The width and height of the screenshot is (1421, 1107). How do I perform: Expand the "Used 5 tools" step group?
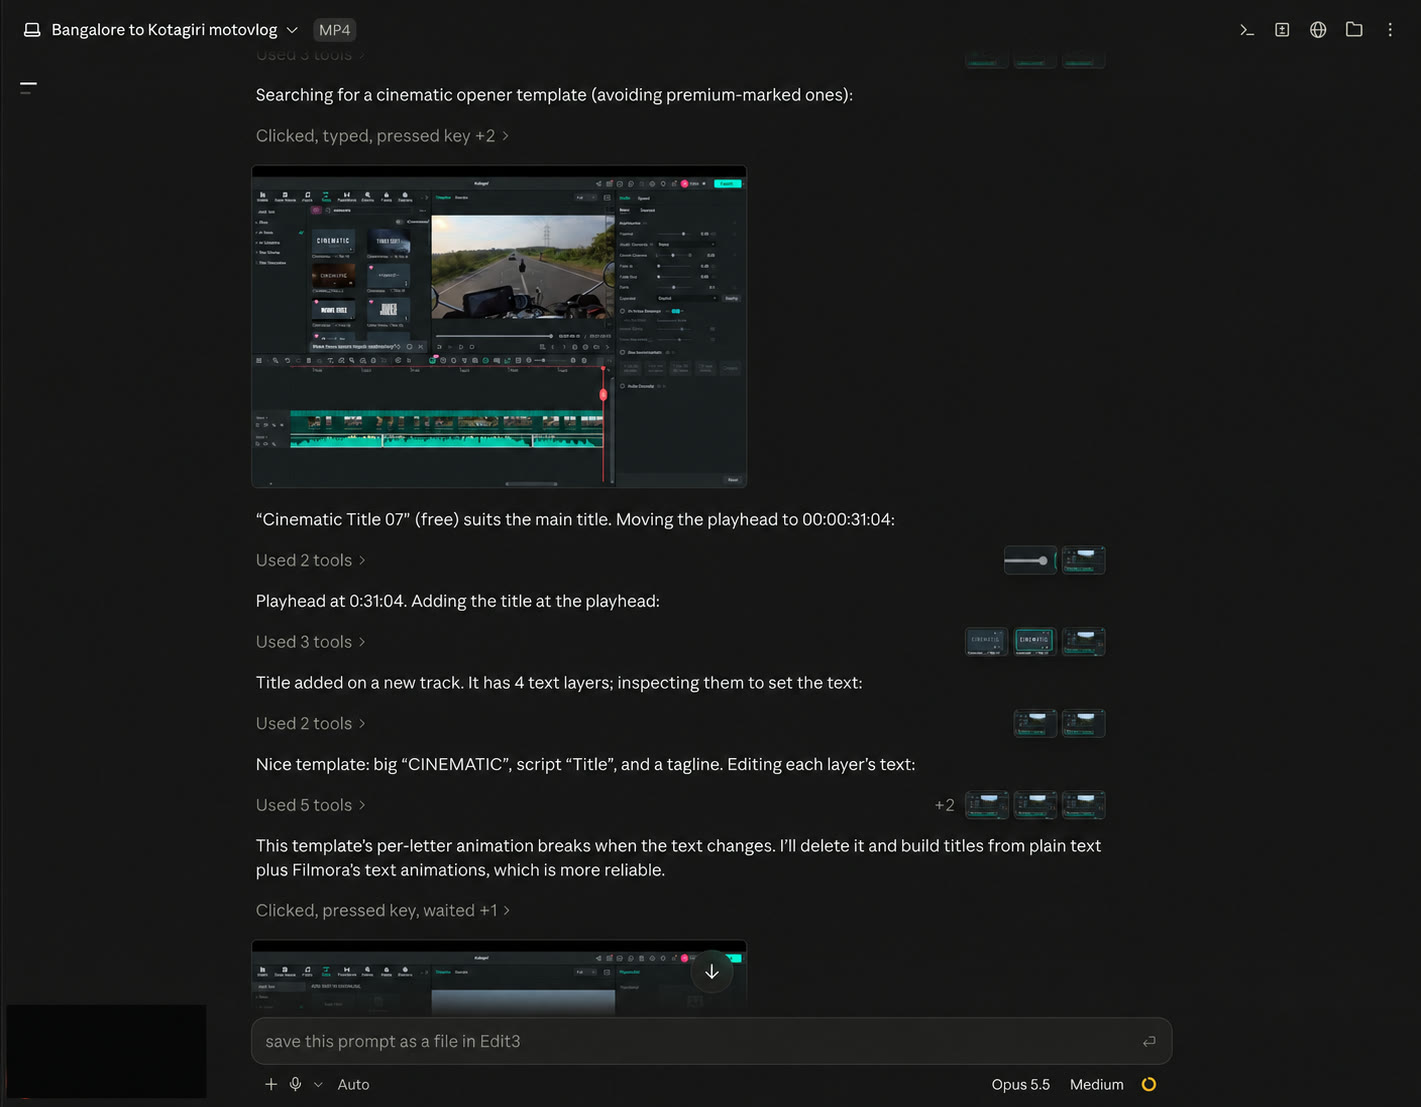click(310, 805)
